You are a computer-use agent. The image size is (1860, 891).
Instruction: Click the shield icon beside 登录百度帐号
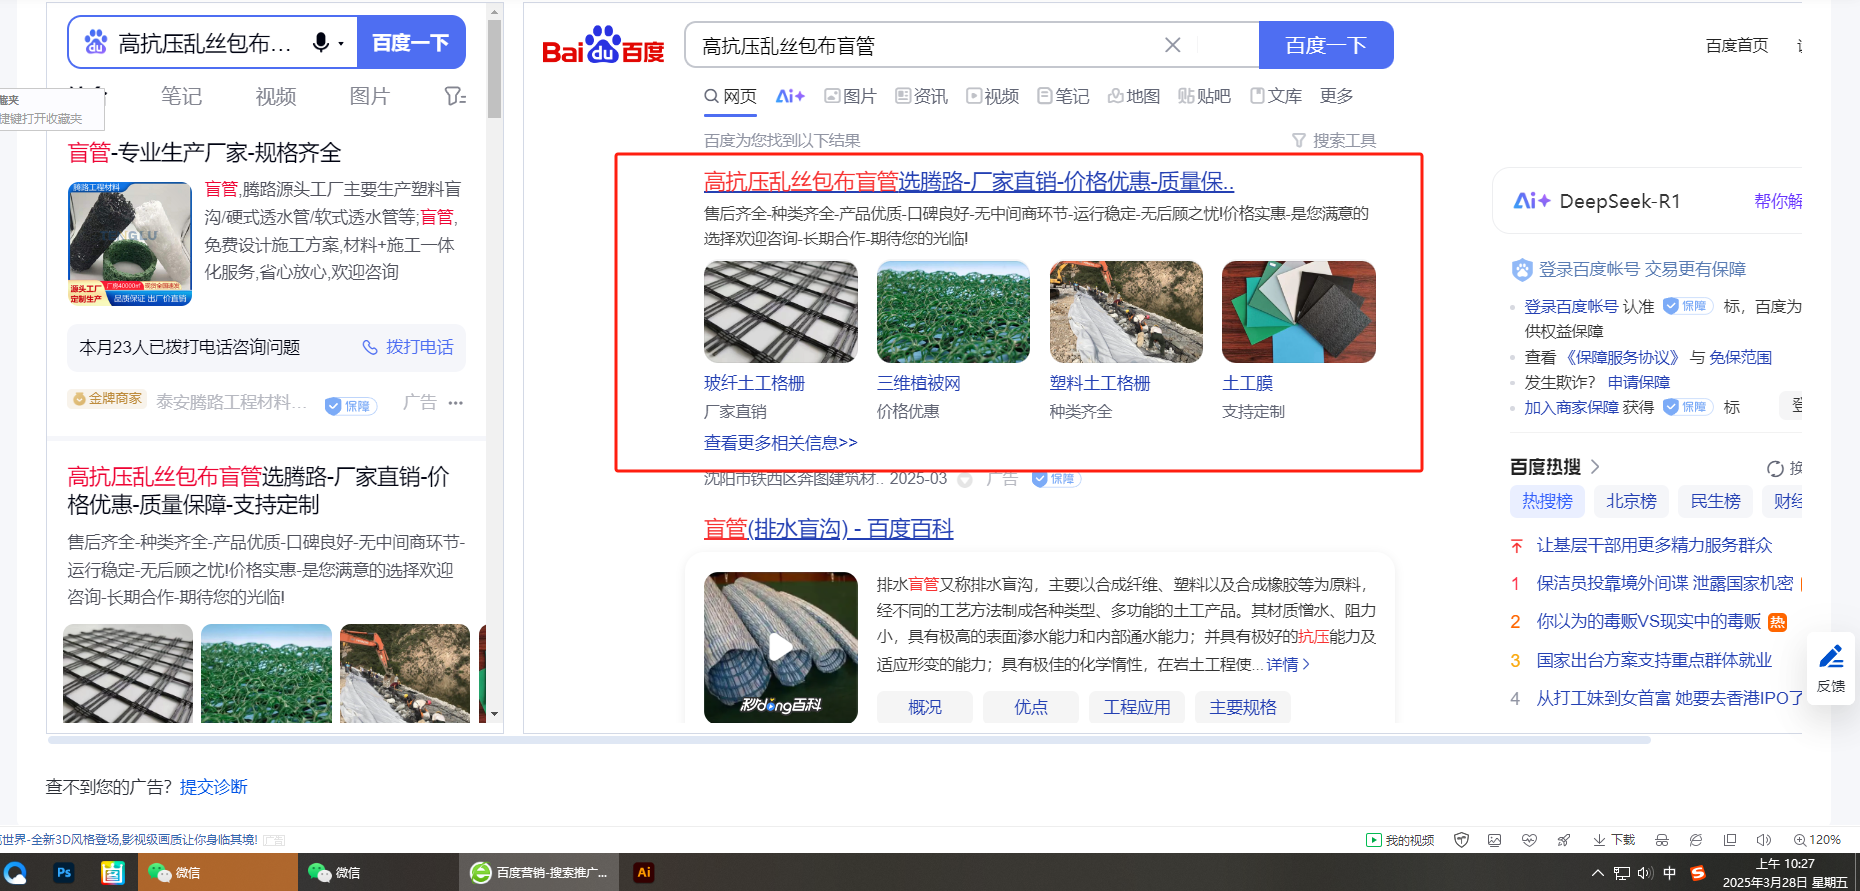click(1522, 269)
